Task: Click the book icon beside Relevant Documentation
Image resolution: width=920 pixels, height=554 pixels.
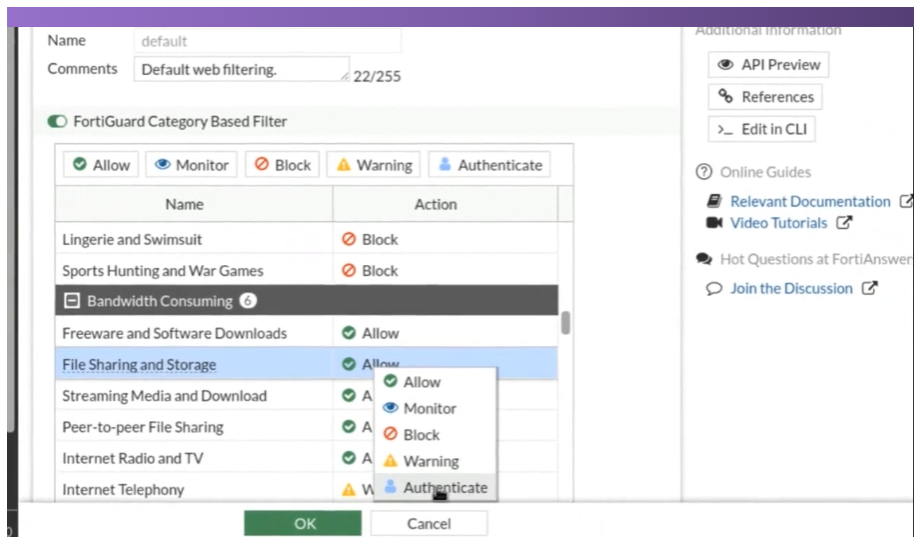Action: click(x=714, y=201)
